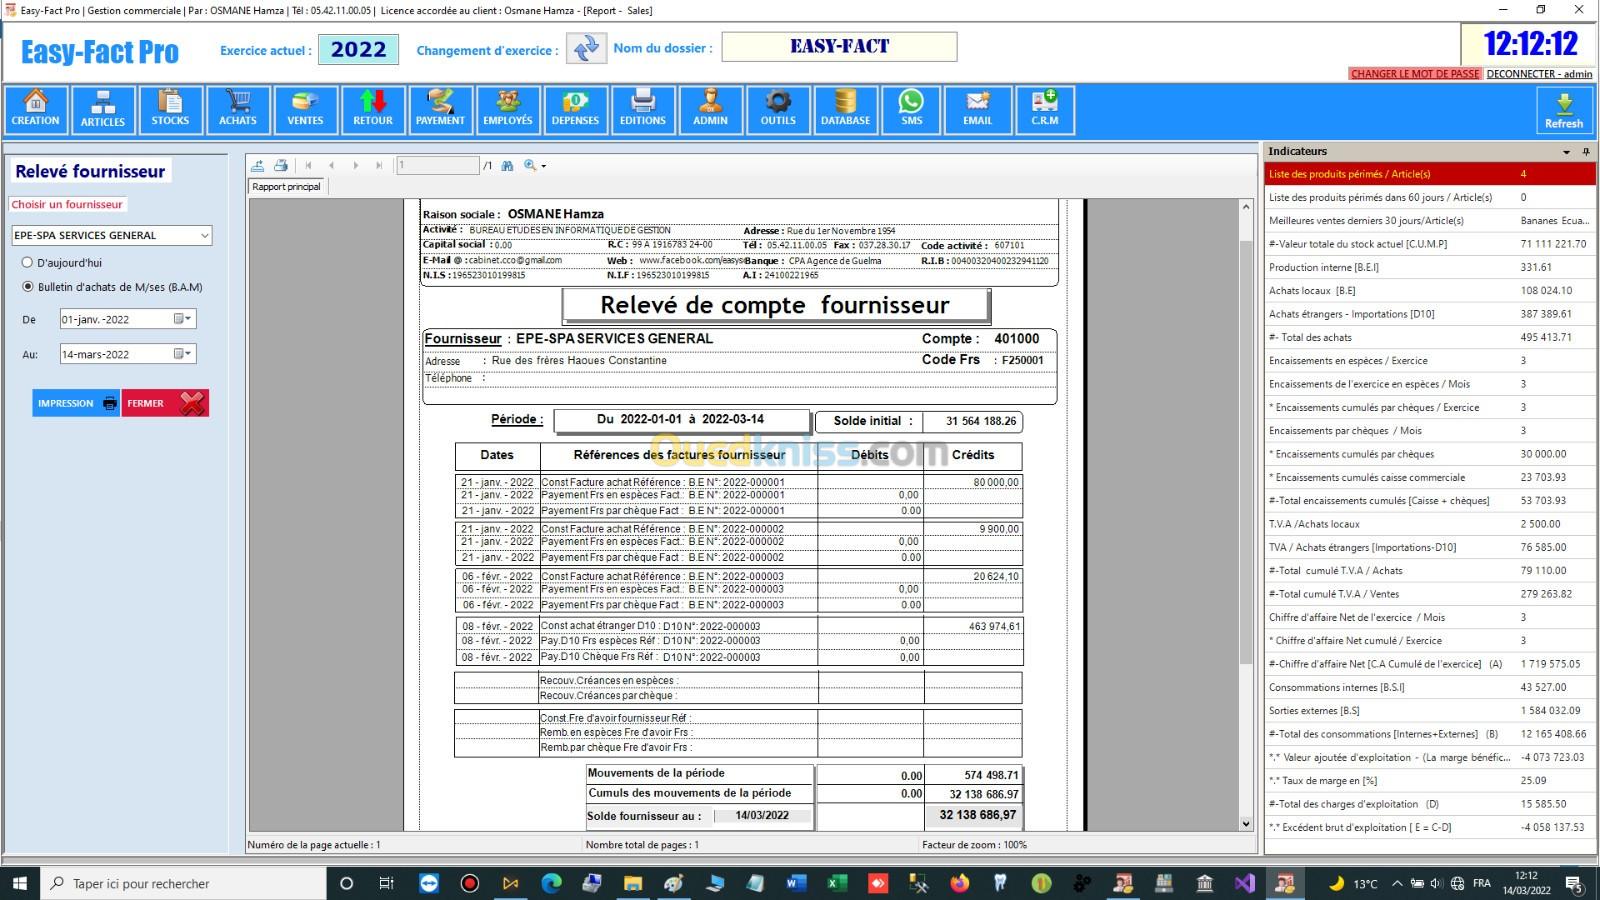1600x900 pixels.
Task: Open the PAYEMENT module icon
Action: point(440,109)
